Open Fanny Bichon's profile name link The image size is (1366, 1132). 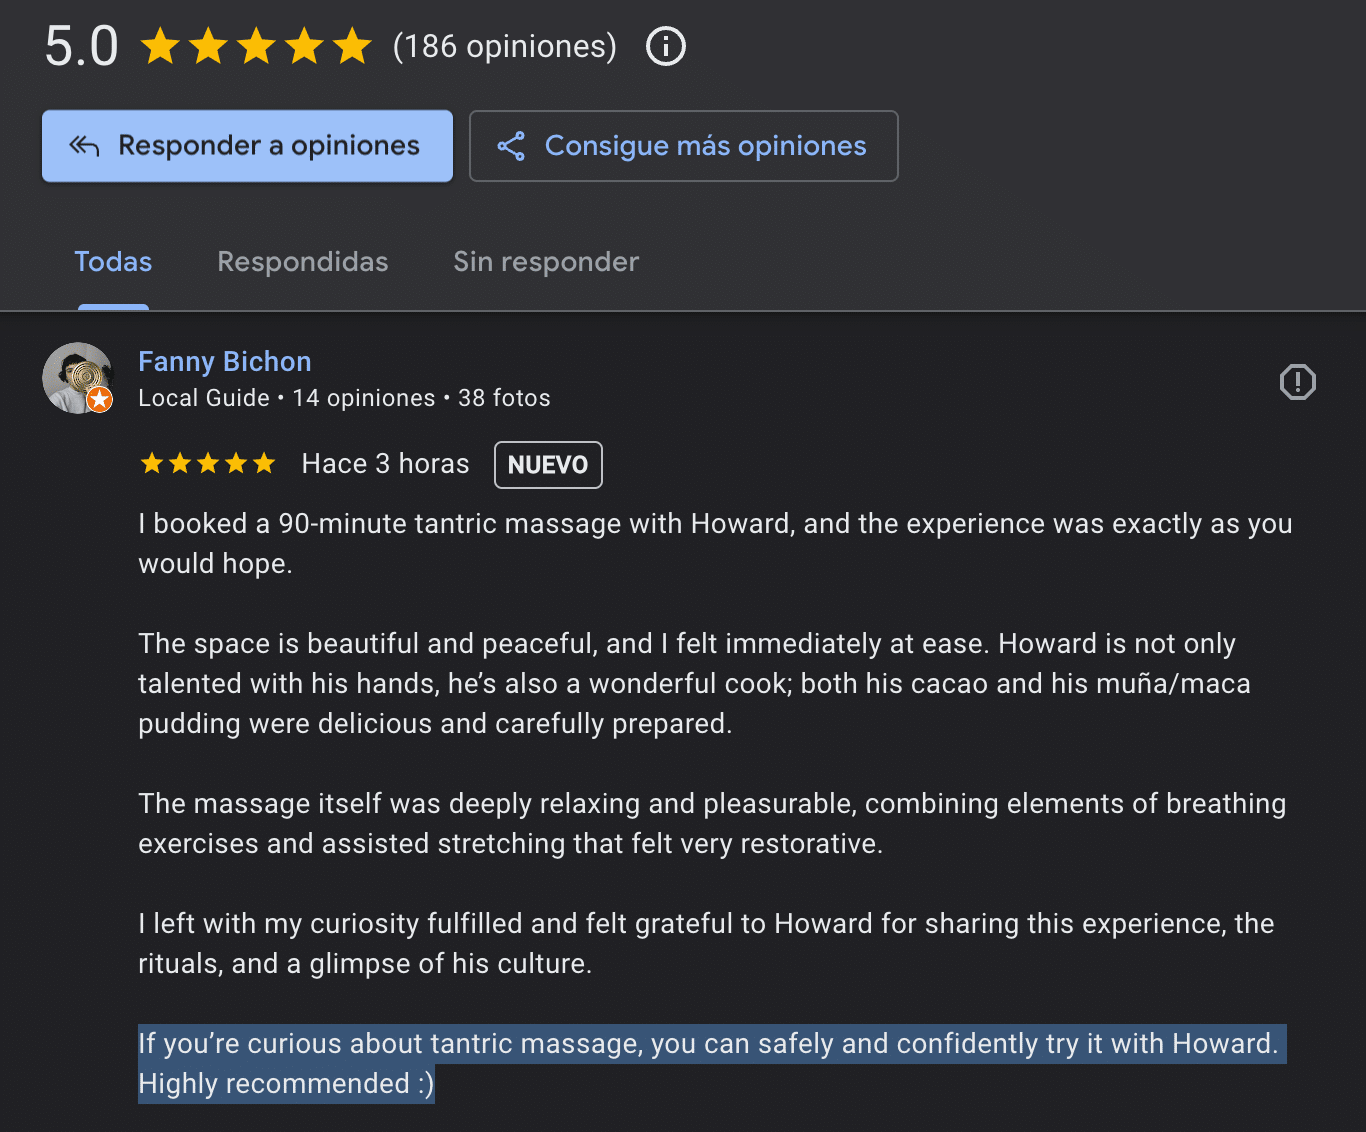pyautogui.click(x=224, y=362)
